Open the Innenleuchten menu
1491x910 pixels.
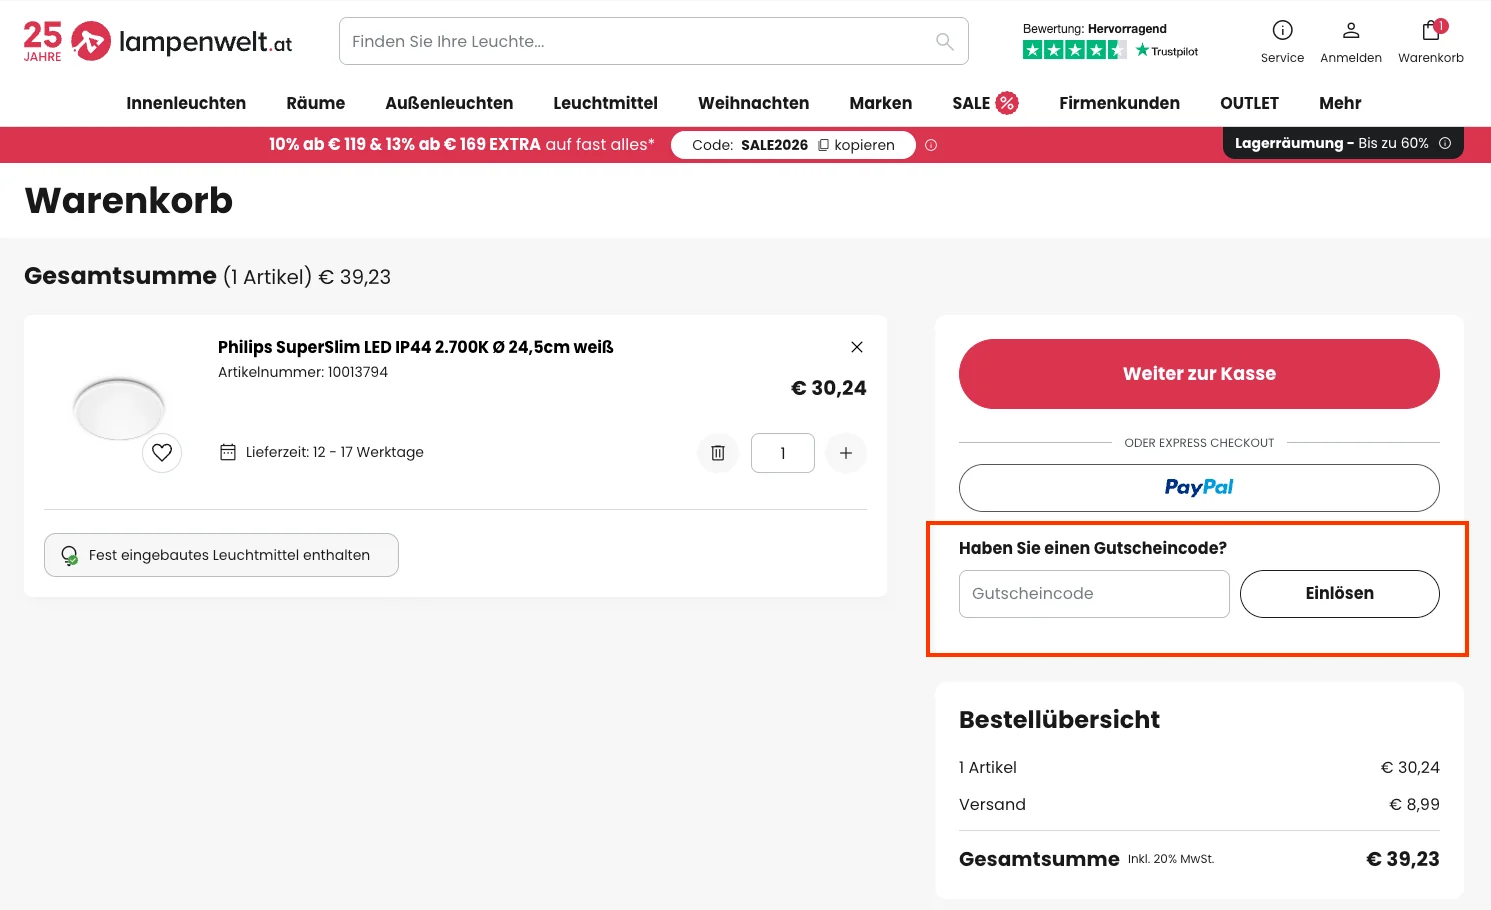pos(185,103)
